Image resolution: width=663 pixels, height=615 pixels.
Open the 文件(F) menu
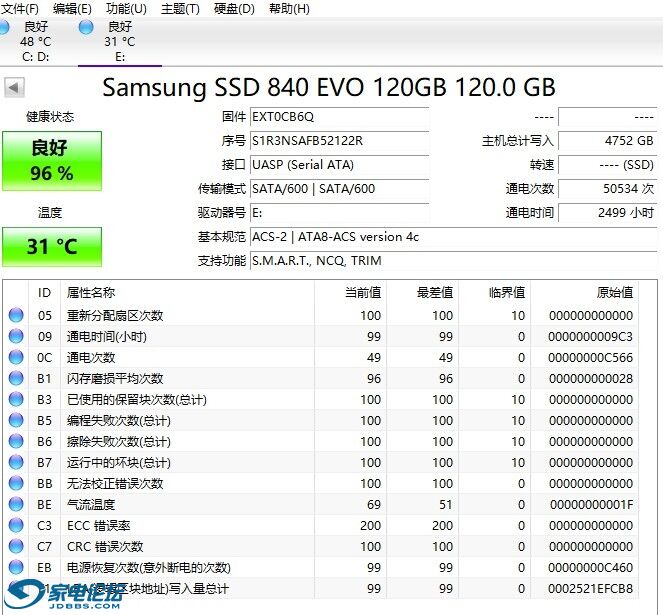[x=20, y=8]
